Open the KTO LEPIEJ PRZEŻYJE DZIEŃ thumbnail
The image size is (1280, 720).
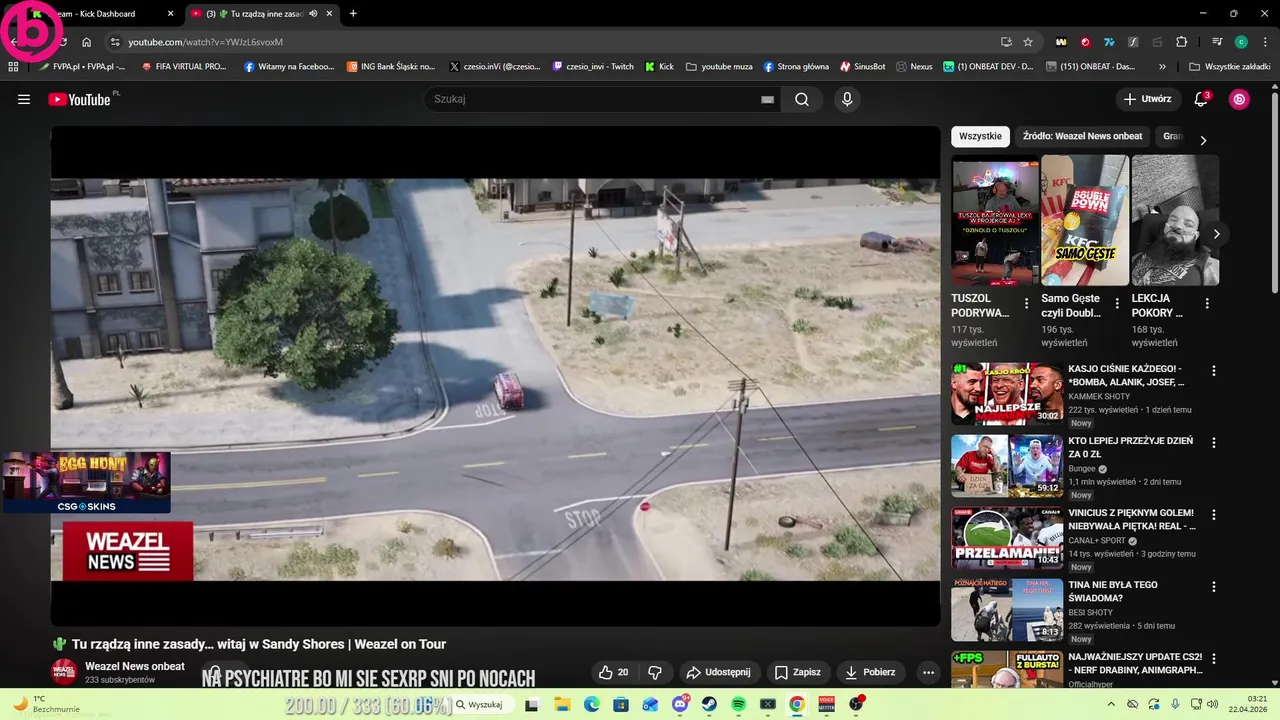[x=1007, y=465]
